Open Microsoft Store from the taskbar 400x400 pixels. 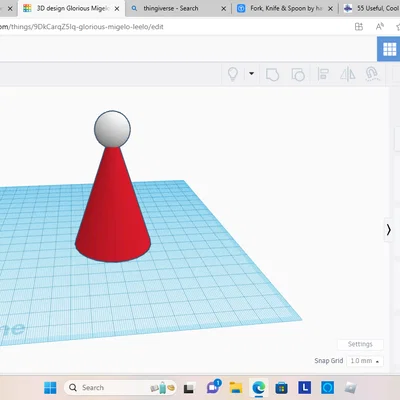click(x=281, y=388)
